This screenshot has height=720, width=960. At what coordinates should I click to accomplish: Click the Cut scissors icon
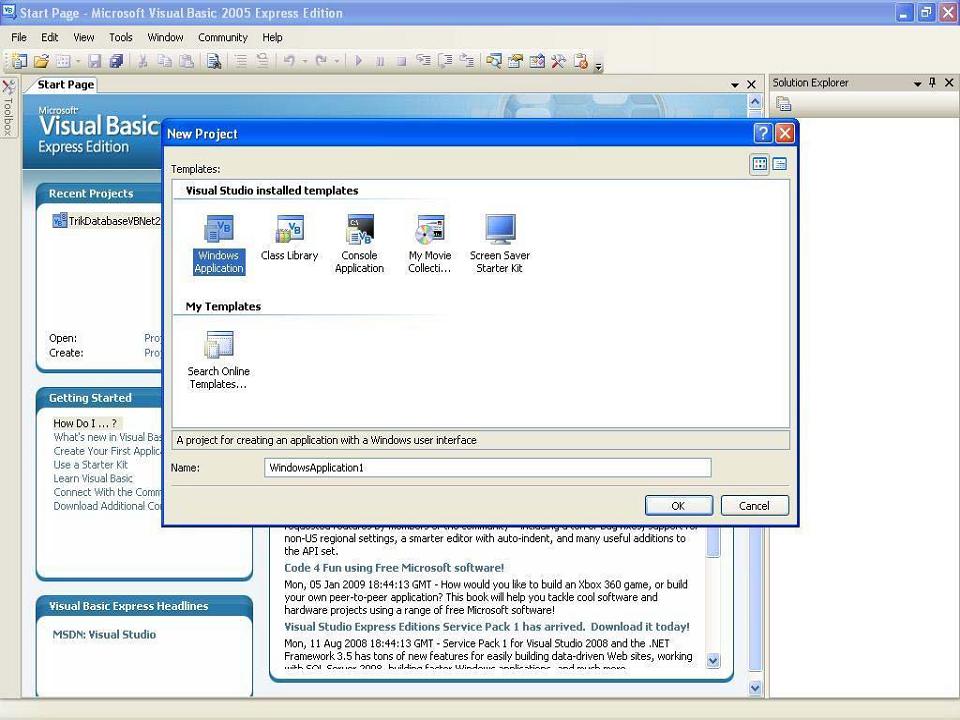(x=142, y=61)
